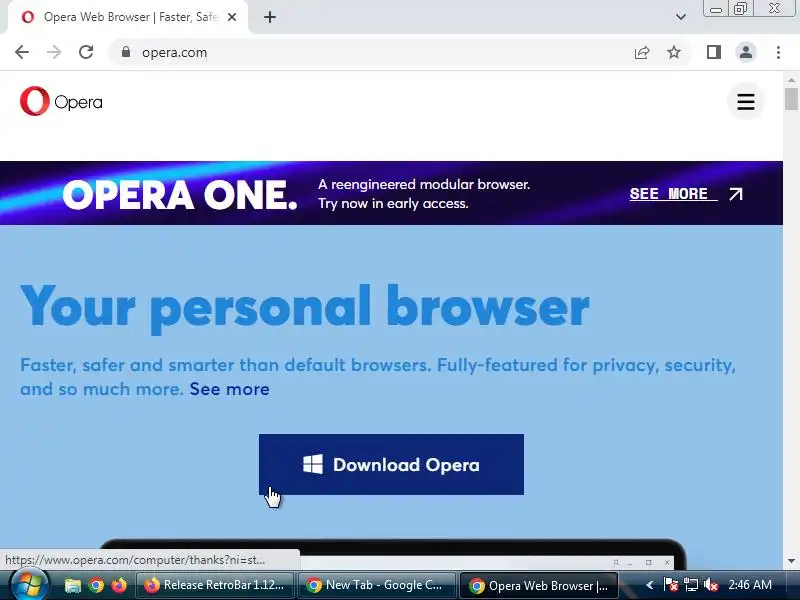
Task: Click the muted volume tray icon
Action: pyautogui.click(x=711, y=585)
